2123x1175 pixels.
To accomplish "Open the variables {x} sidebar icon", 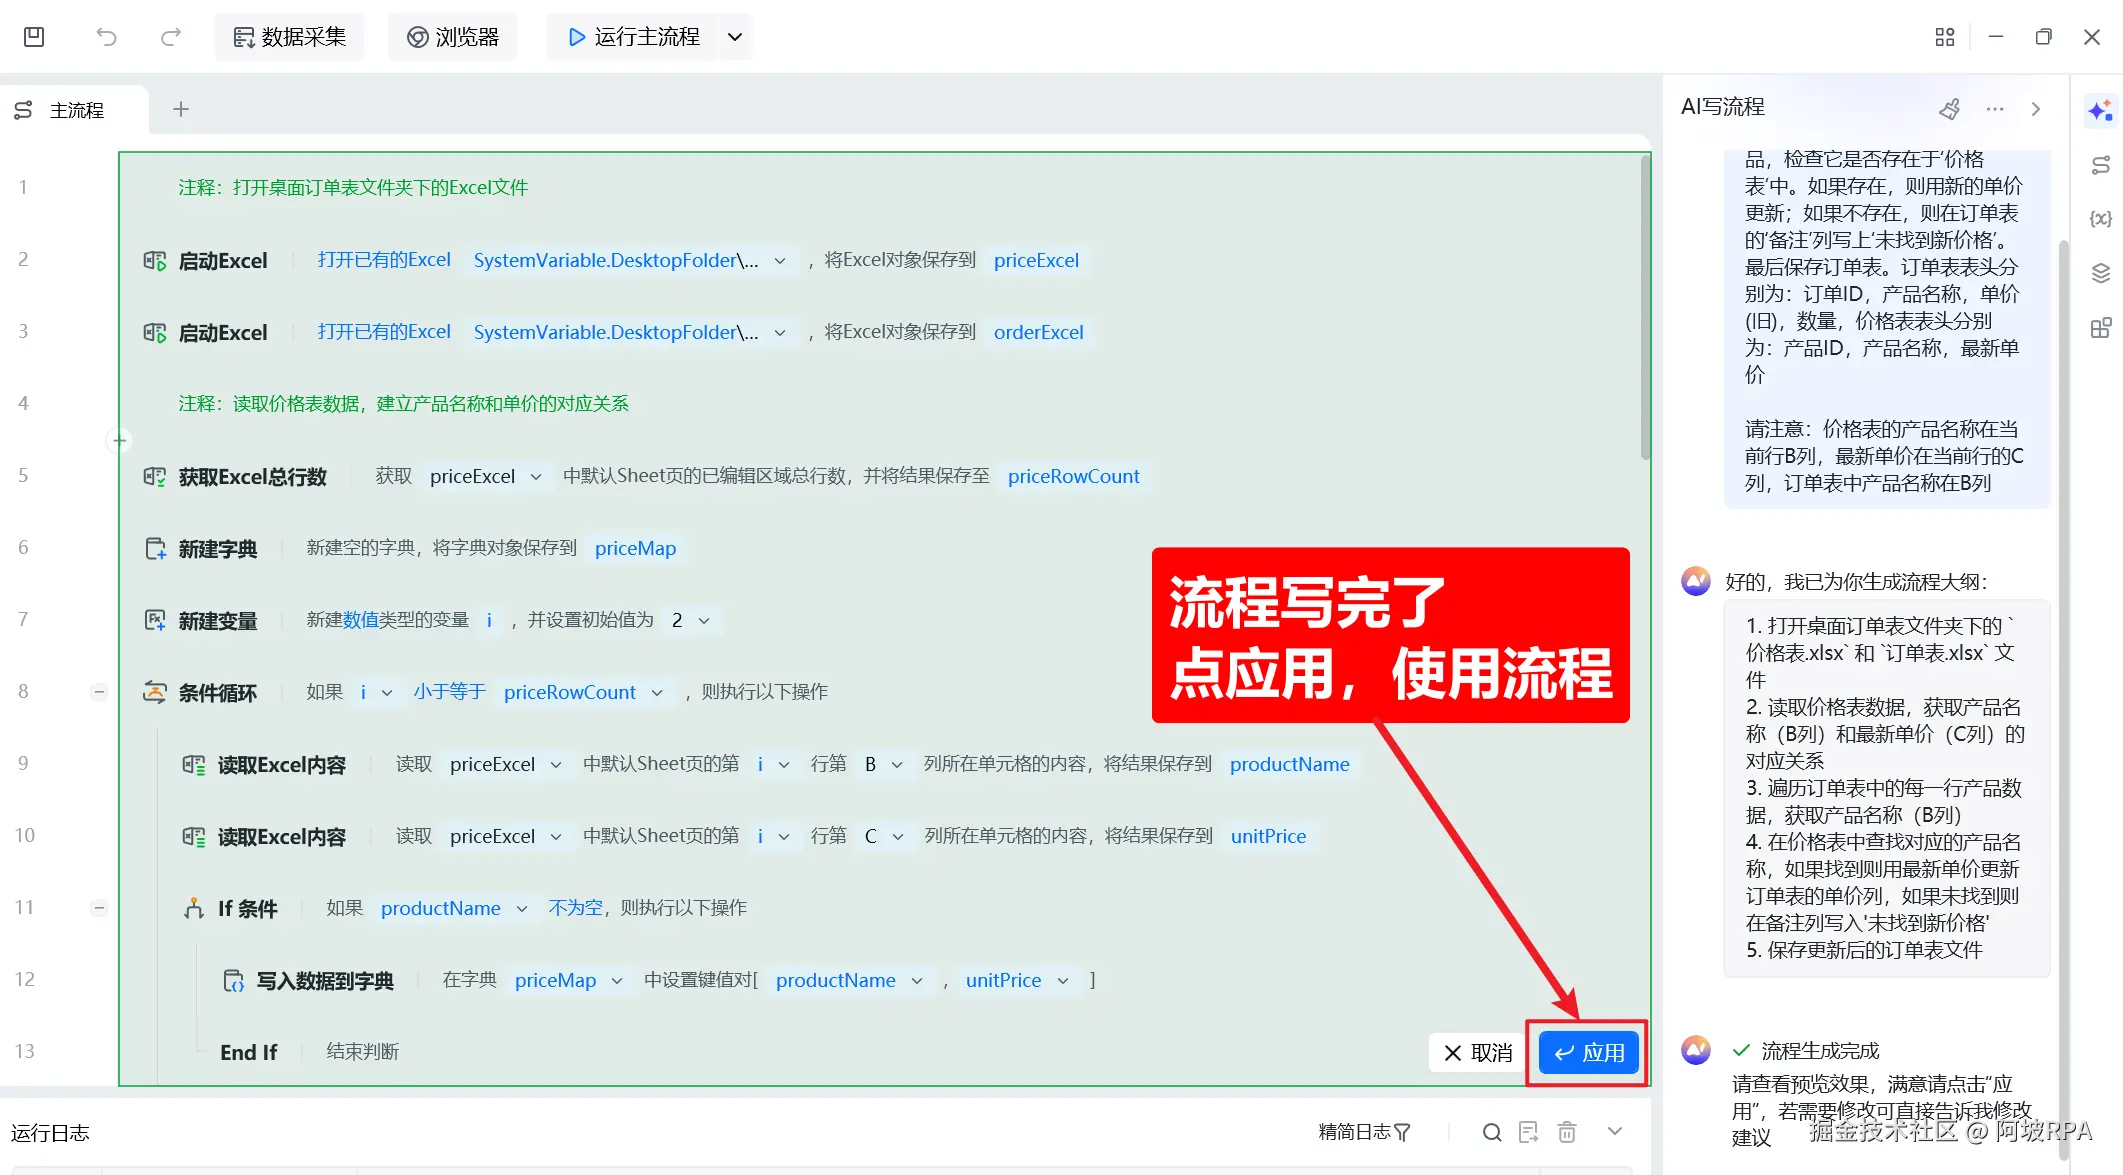I will click(2100, 219).
